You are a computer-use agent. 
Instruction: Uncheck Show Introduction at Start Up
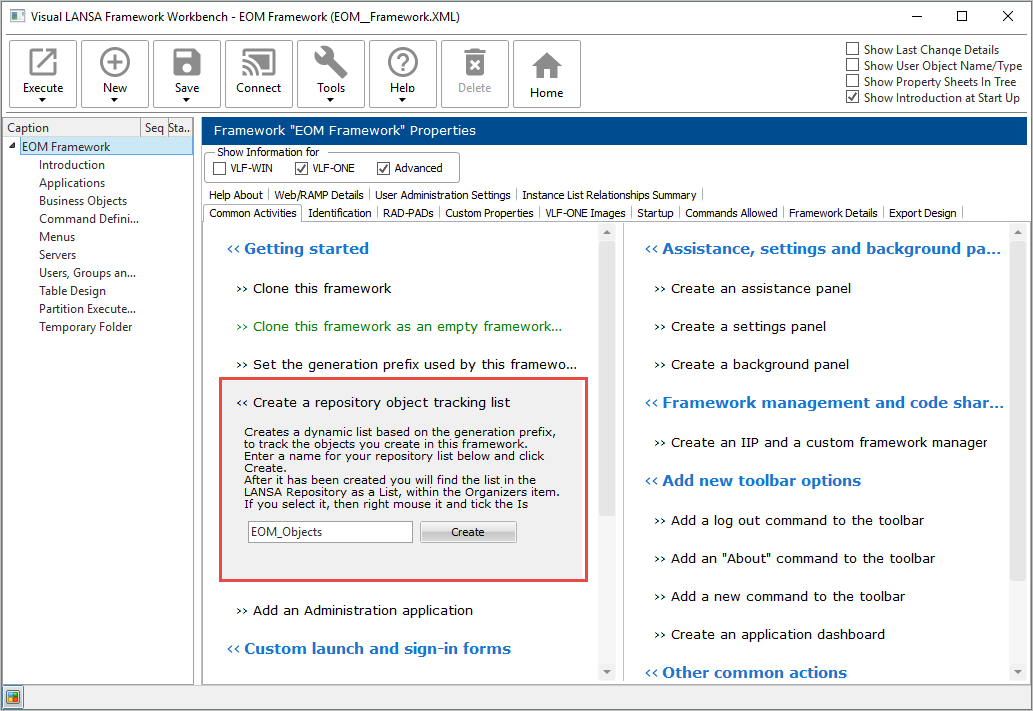(852, 97)
